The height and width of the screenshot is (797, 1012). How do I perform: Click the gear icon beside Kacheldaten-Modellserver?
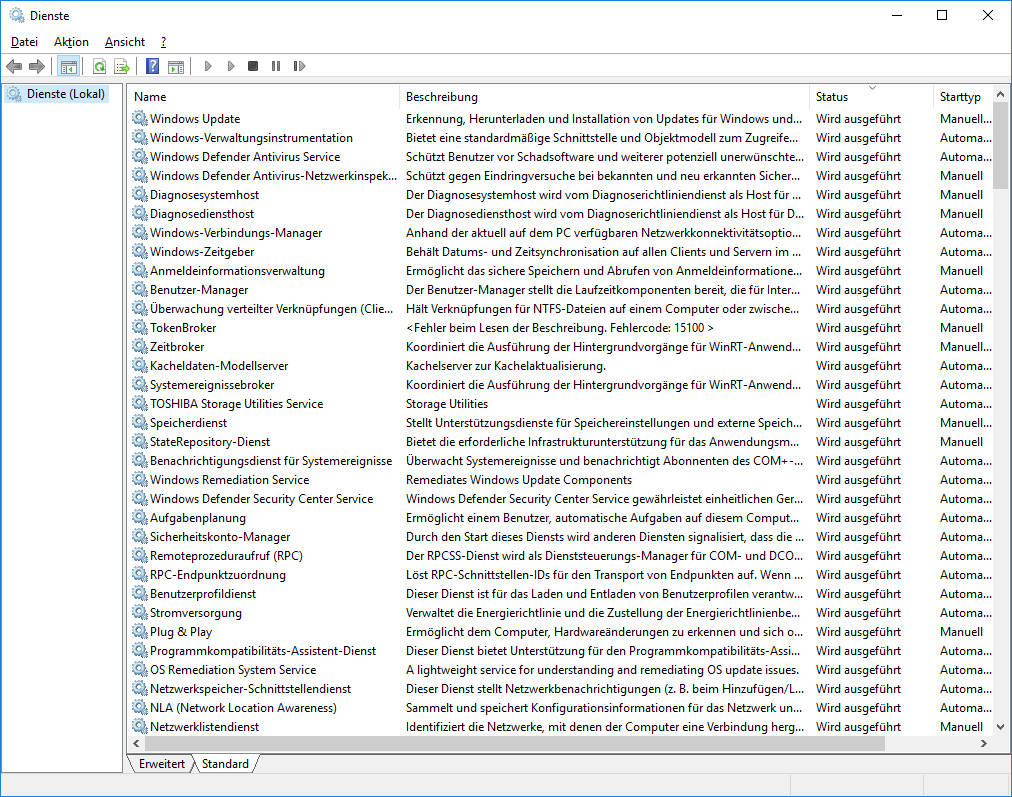(139, 365)
